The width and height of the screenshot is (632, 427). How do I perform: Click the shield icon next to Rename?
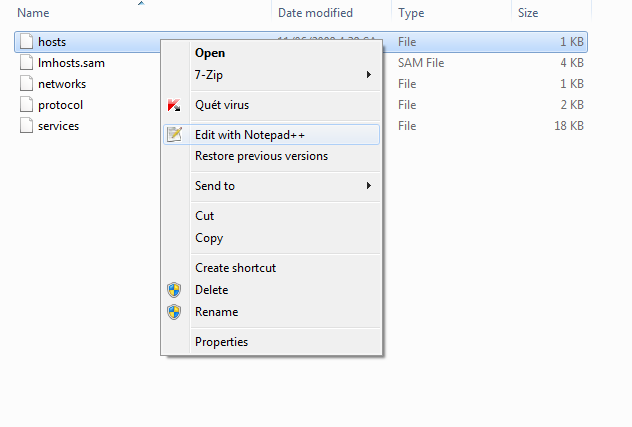pyautogui.click(x=175, y=312)
